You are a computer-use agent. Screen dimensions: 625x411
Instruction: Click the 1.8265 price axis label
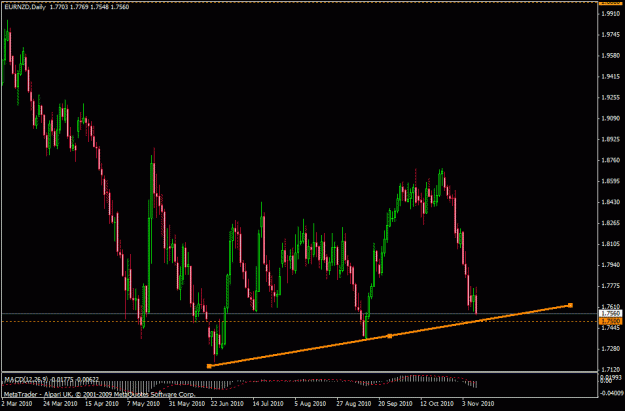[610, 223]
